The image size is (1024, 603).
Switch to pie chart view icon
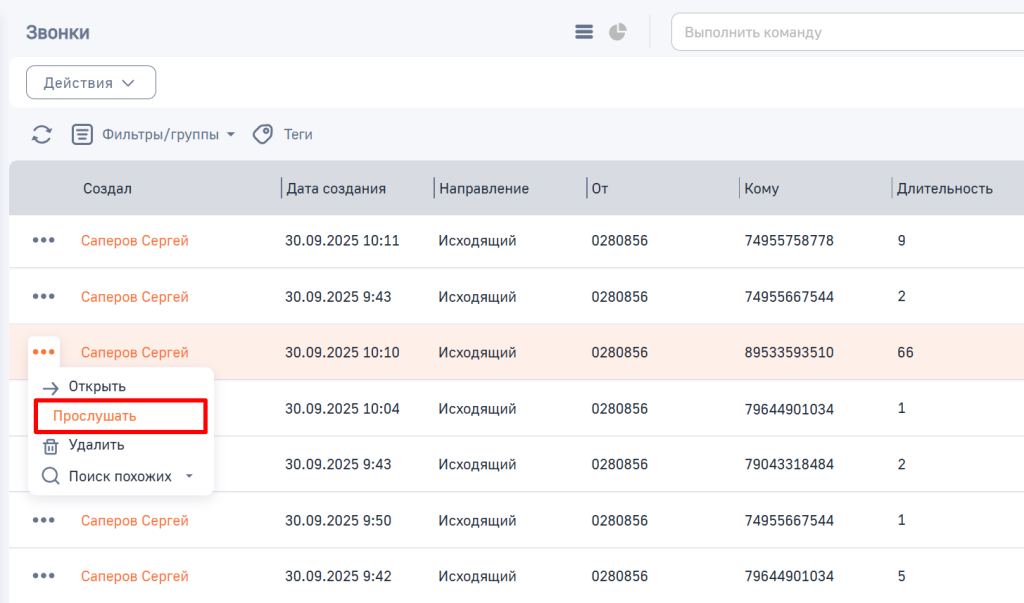coord(618,32)
